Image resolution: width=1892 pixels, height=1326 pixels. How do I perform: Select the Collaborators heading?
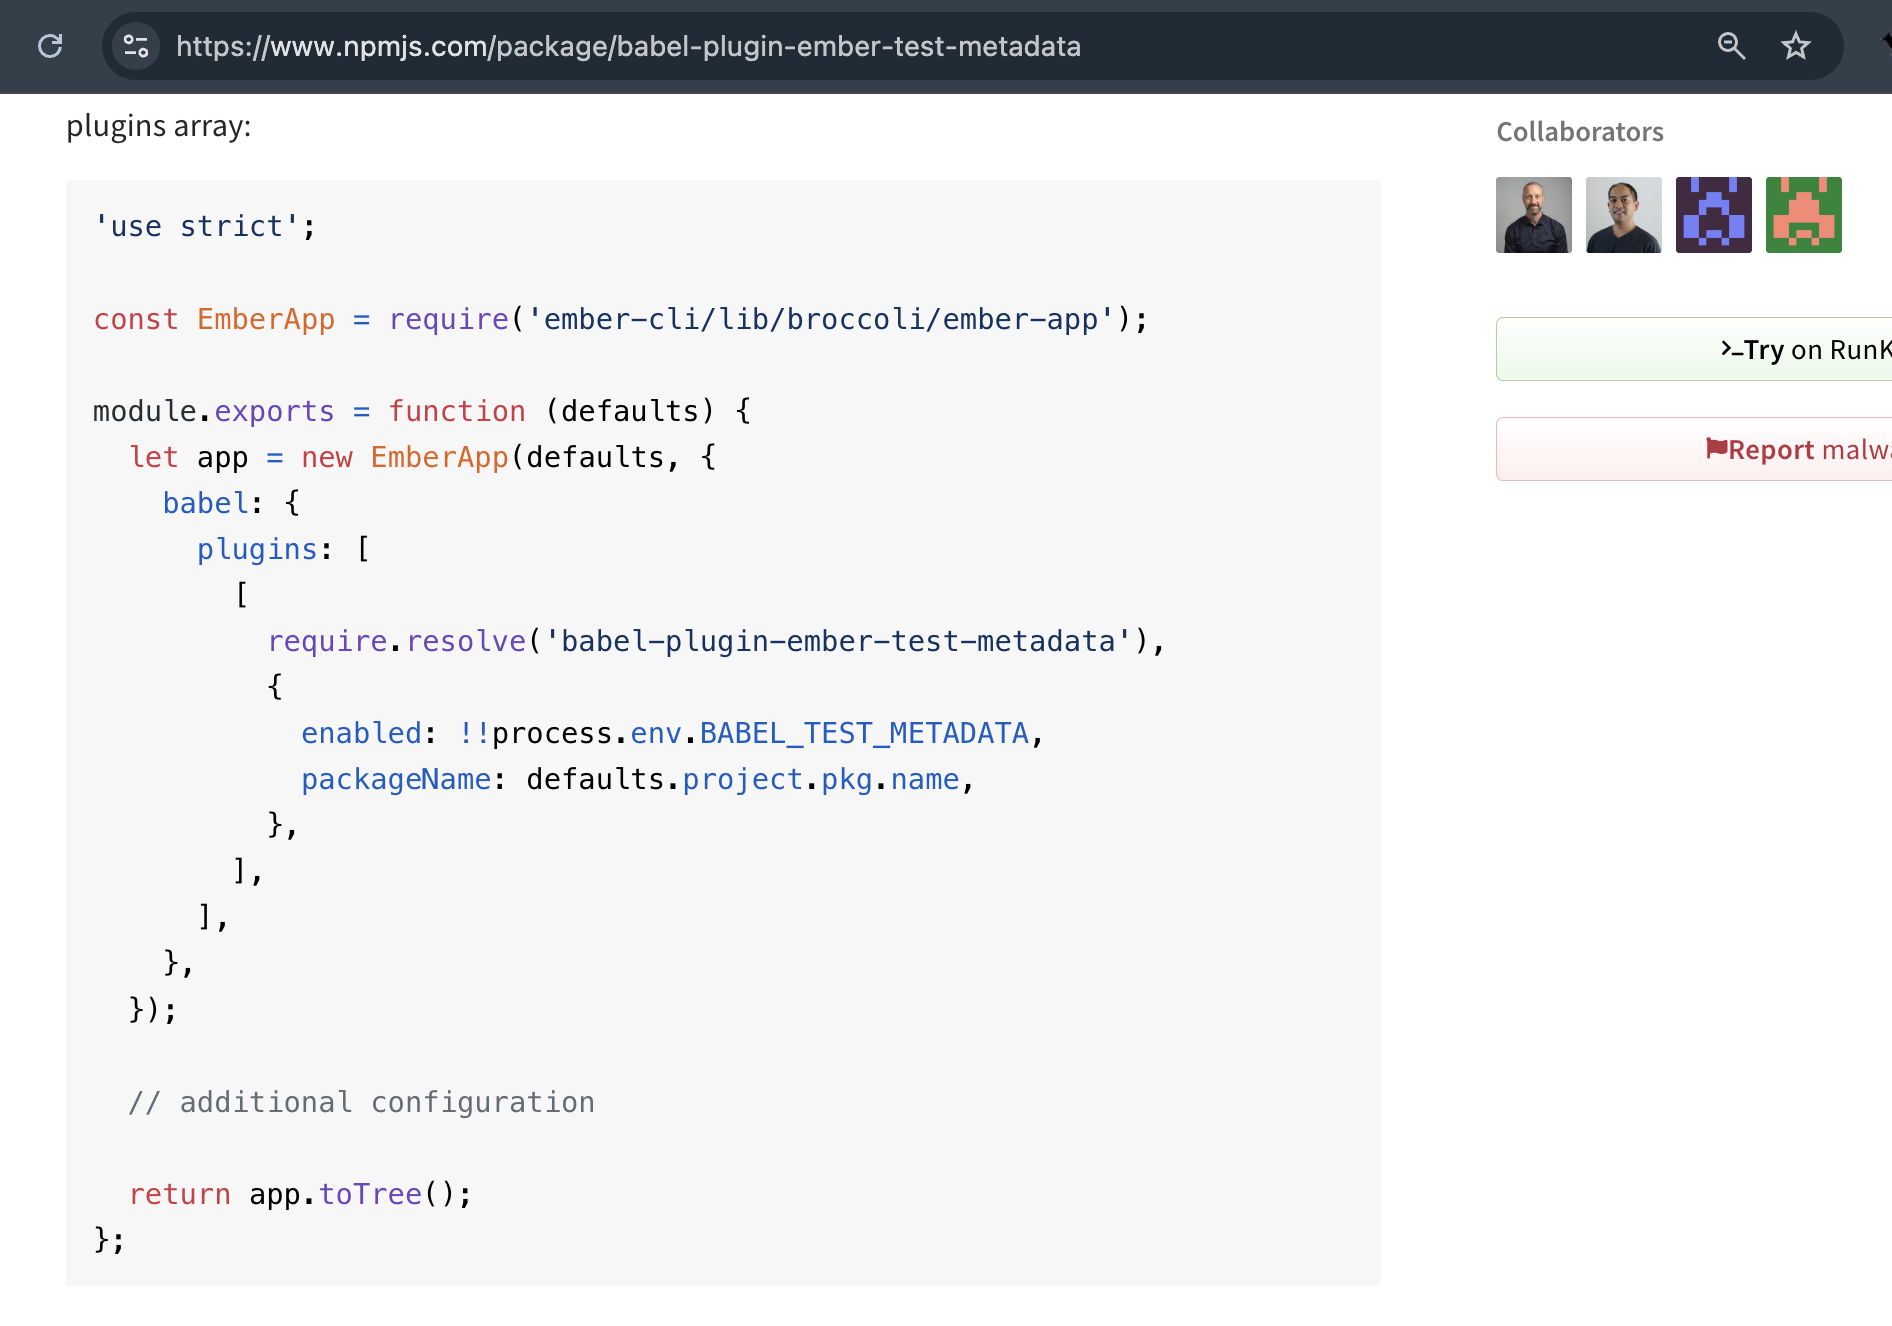pos(1579,131)
